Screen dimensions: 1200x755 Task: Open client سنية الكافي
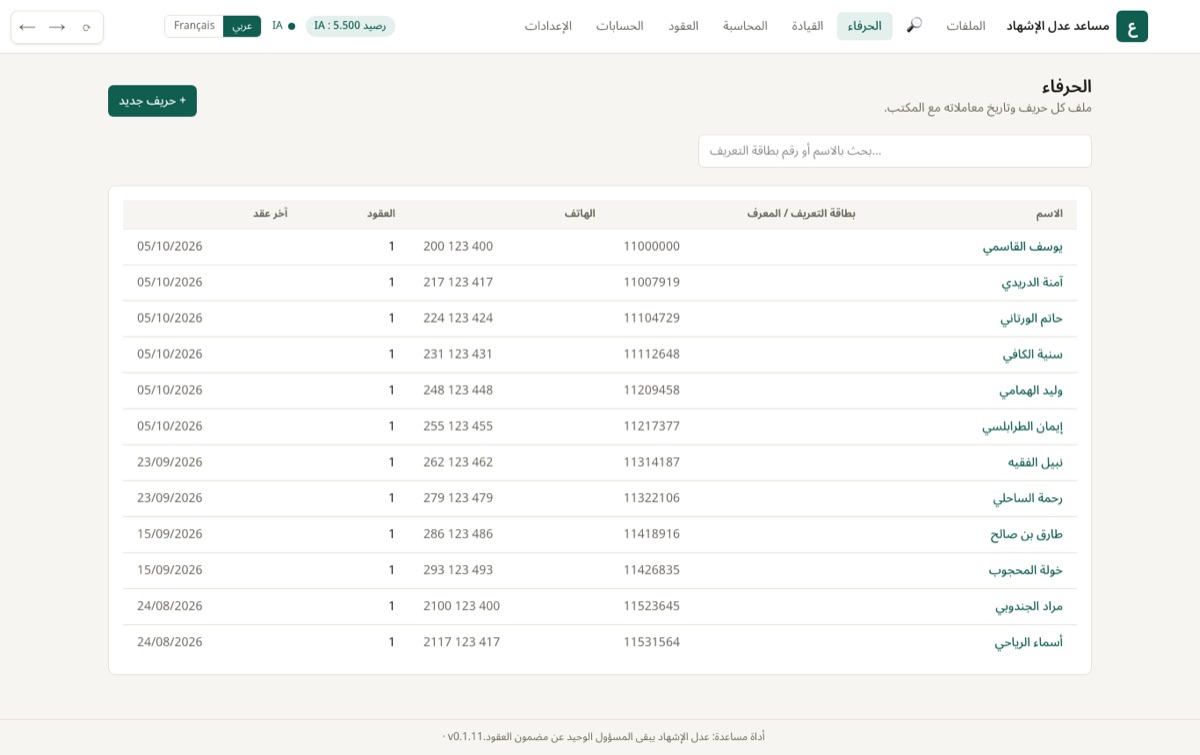1033,354
